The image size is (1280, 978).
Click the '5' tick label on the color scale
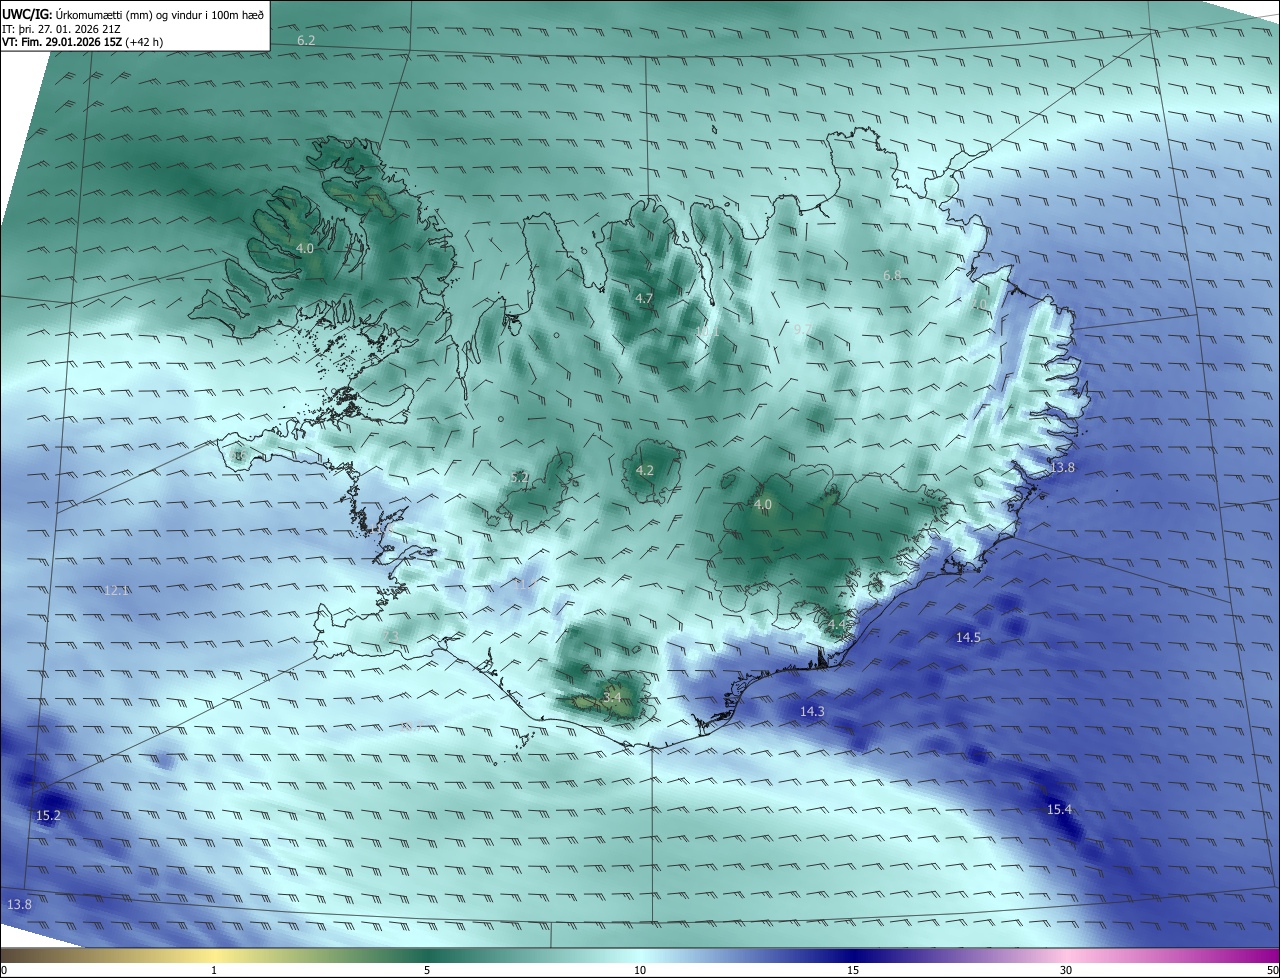coord(427,970)
